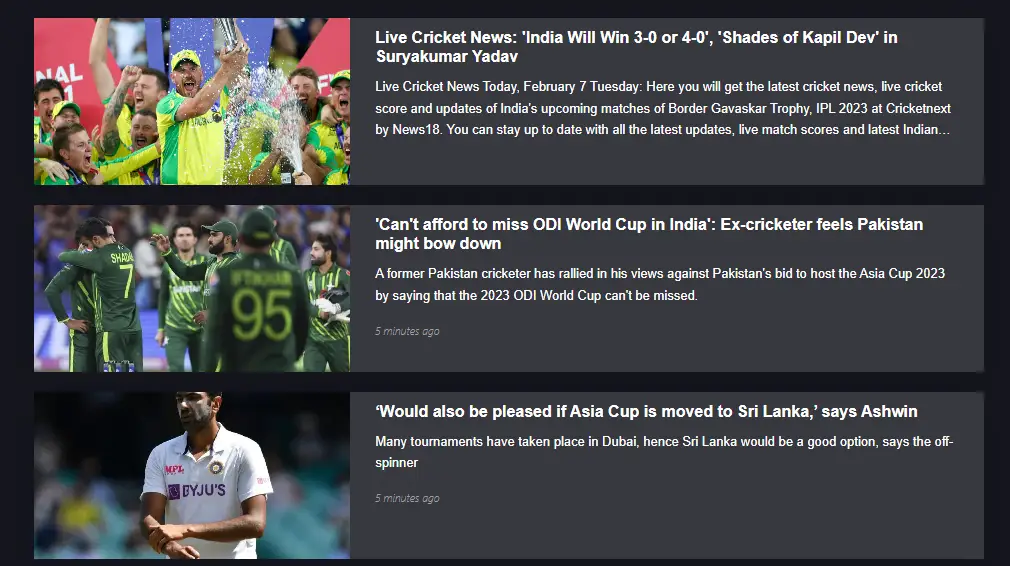Click the 'A former Pakistan cricketer has rallied' summary
The height and width of the screenshot is (566, 1010).
660,285
